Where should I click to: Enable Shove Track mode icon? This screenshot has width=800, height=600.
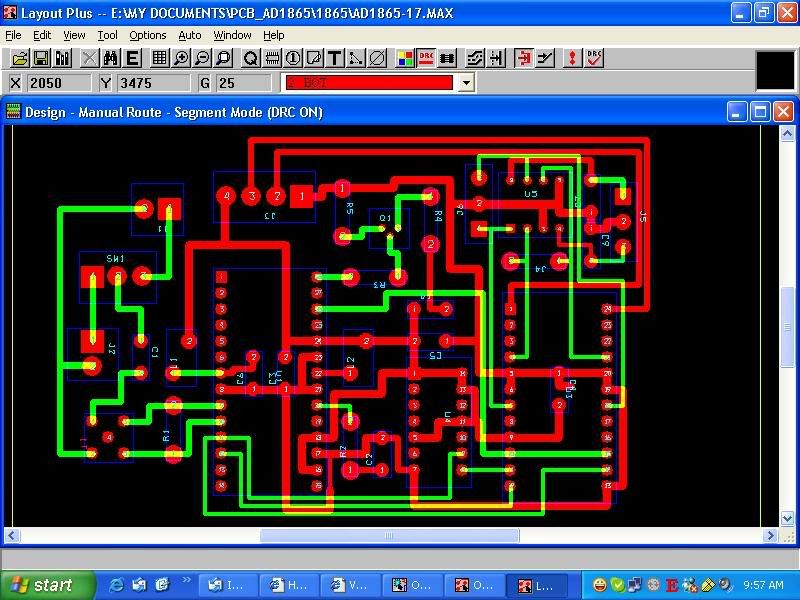coord(496,58)
